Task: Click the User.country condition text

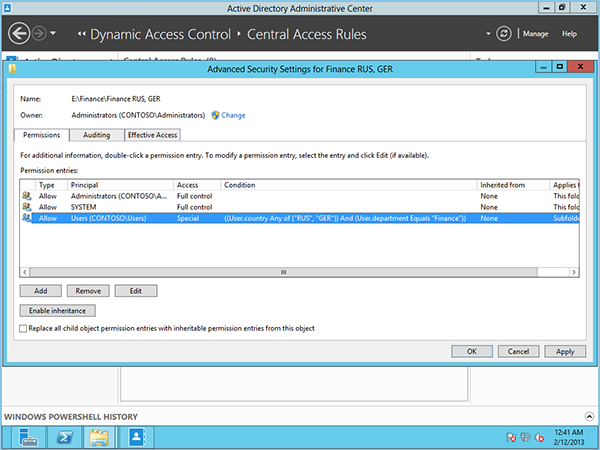Action: coord(345,218)
